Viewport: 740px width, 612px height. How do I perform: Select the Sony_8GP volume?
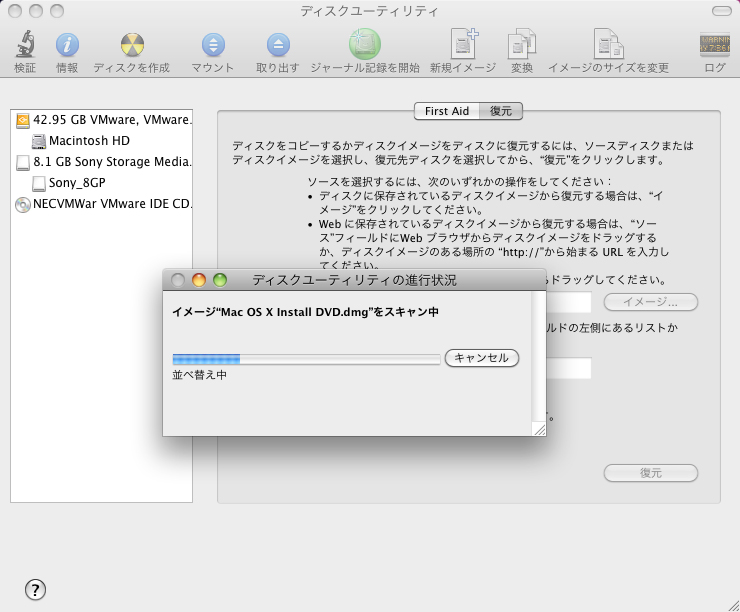pyautogui.click(x=101, y=183)
